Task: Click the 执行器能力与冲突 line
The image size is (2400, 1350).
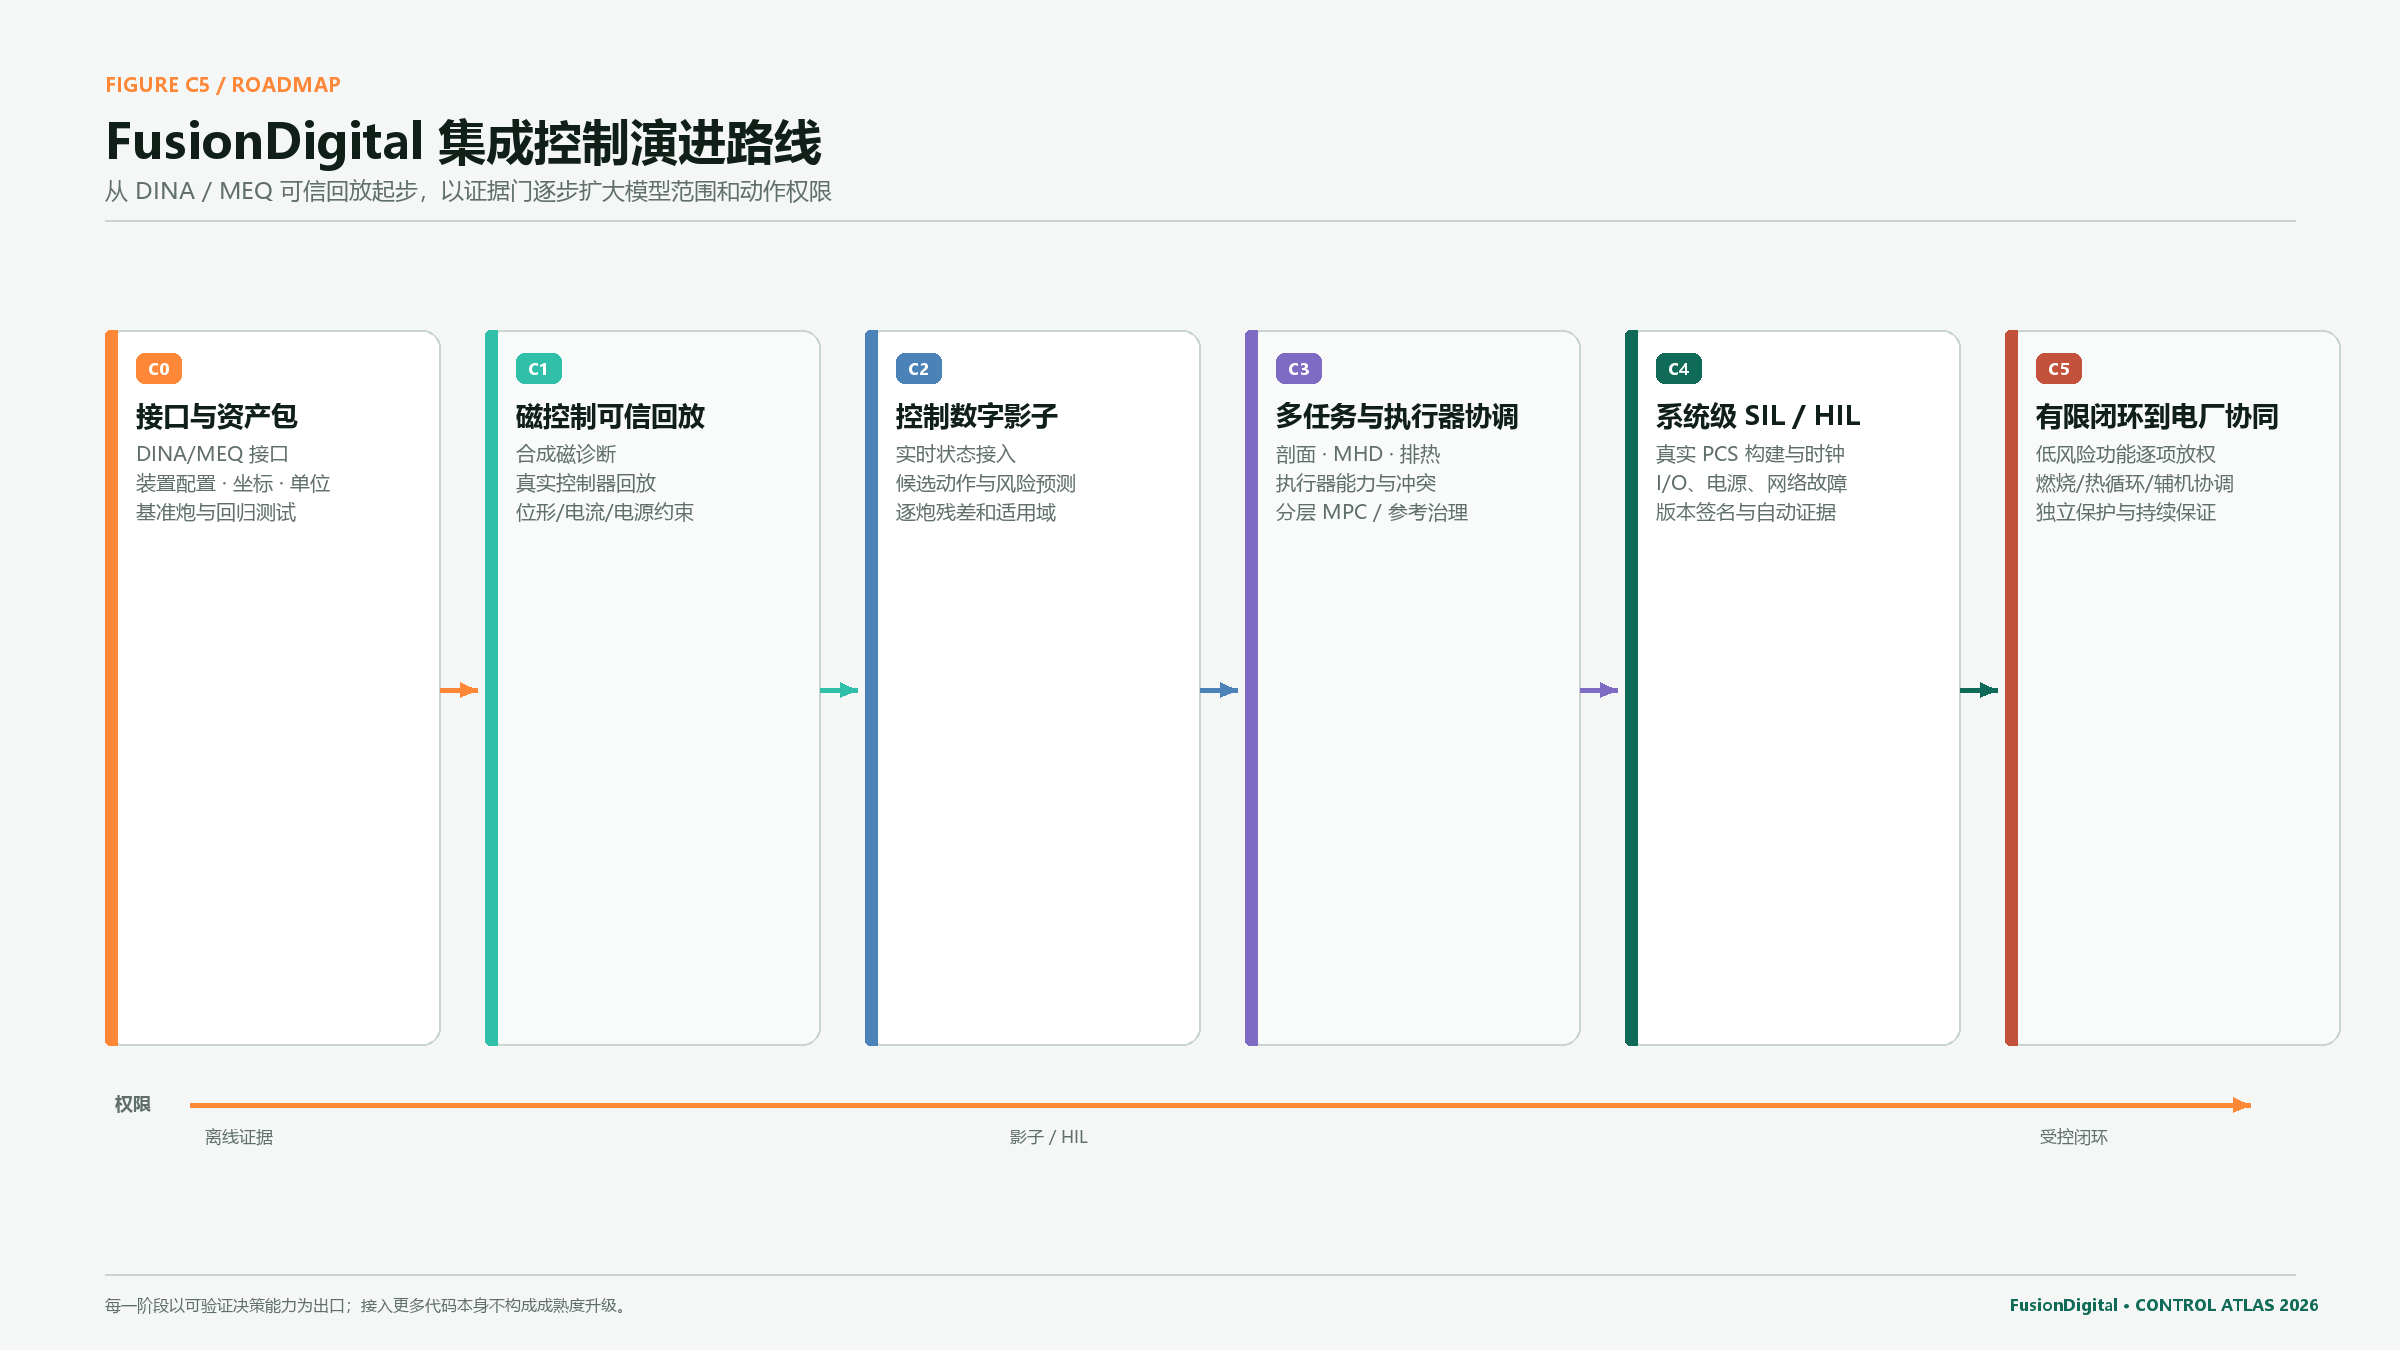Action: pos(1356,483)
